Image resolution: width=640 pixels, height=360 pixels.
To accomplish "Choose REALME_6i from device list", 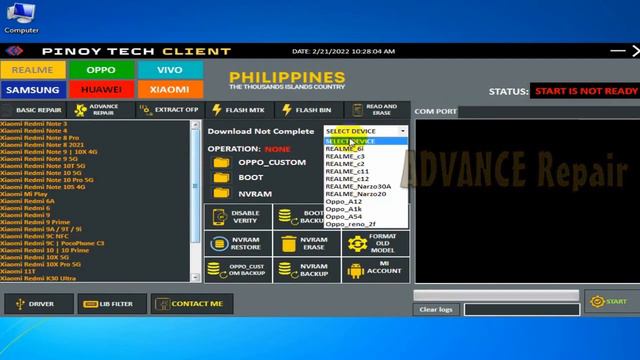I will tap(366, 149).
